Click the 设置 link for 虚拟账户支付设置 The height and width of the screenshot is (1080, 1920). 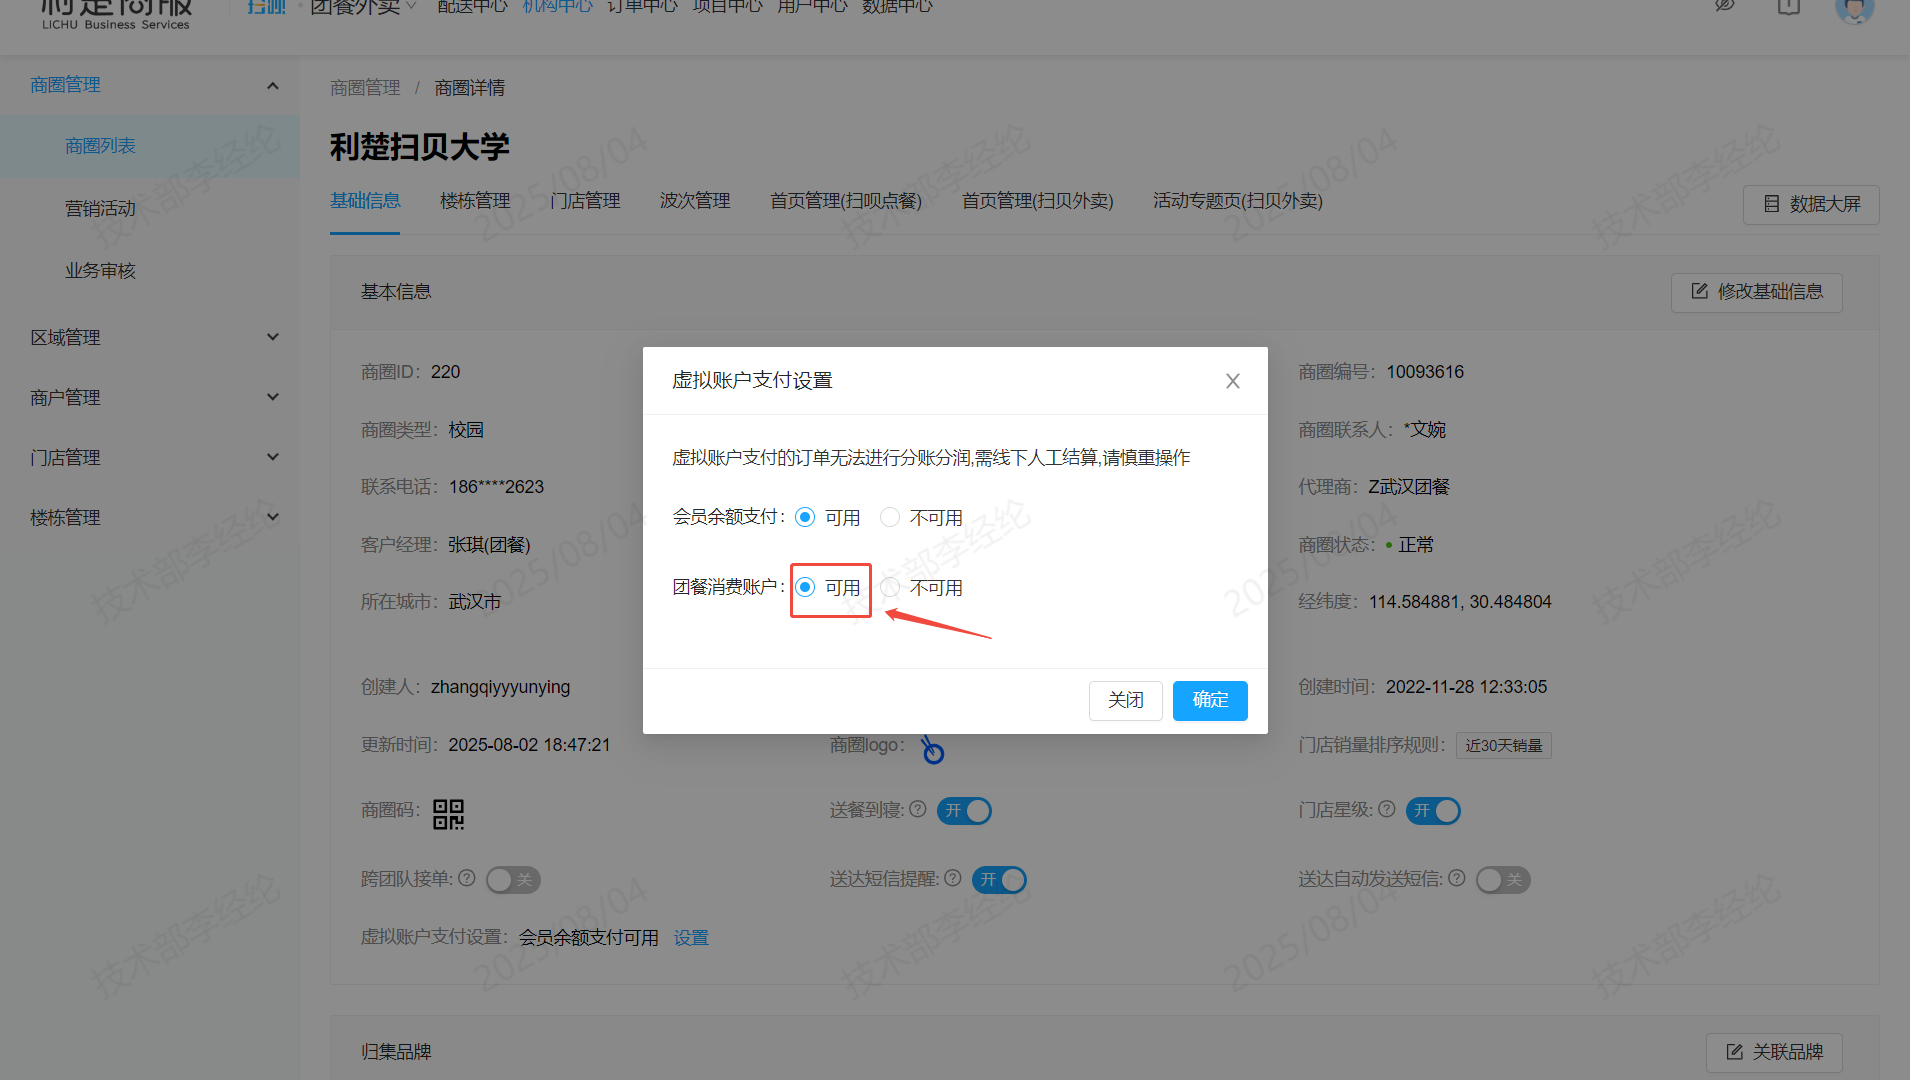(691, 938)
